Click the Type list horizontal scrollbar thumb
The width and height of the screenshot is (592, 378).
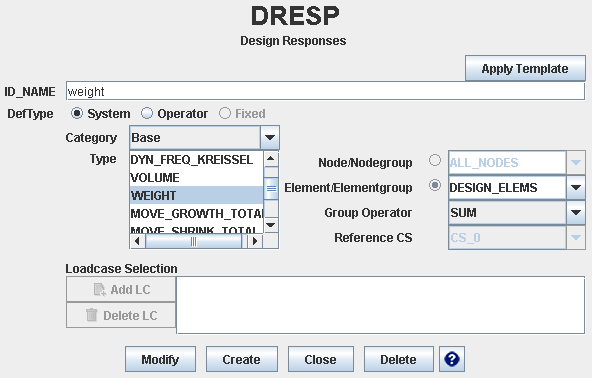pos(193,241)
